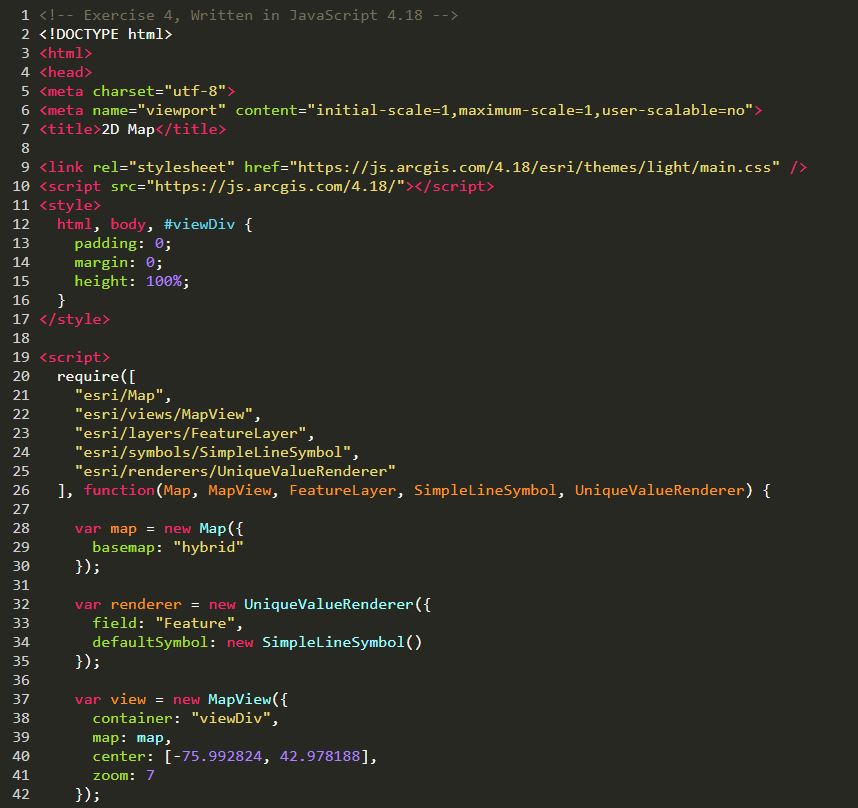Click the longitude value -75.992824
Image resolution: width=858 pixels, height=808 pixels.
217,756
